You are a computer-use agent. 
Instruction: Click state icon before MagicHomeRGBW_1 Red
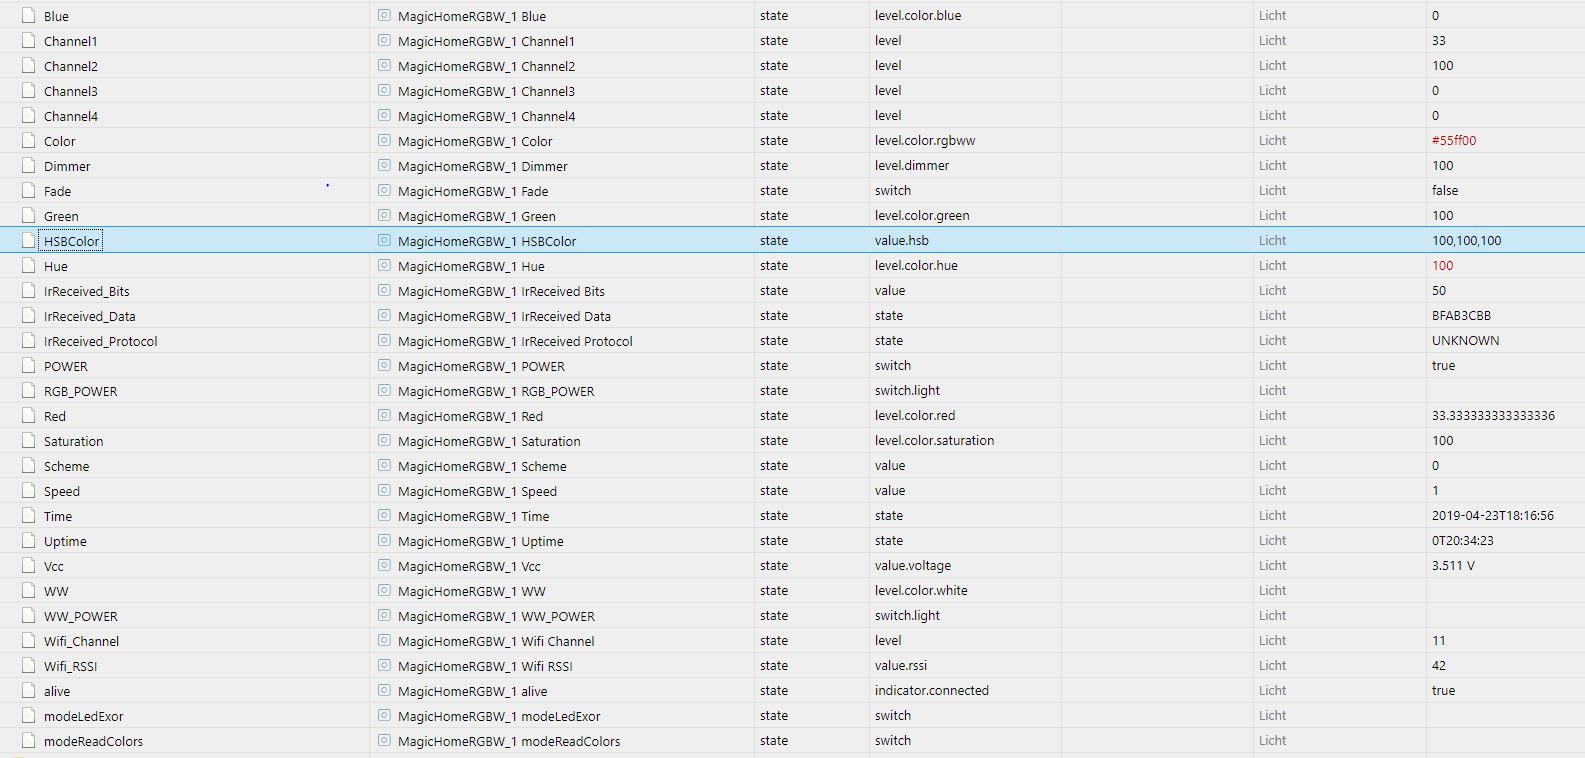point(384,415)
